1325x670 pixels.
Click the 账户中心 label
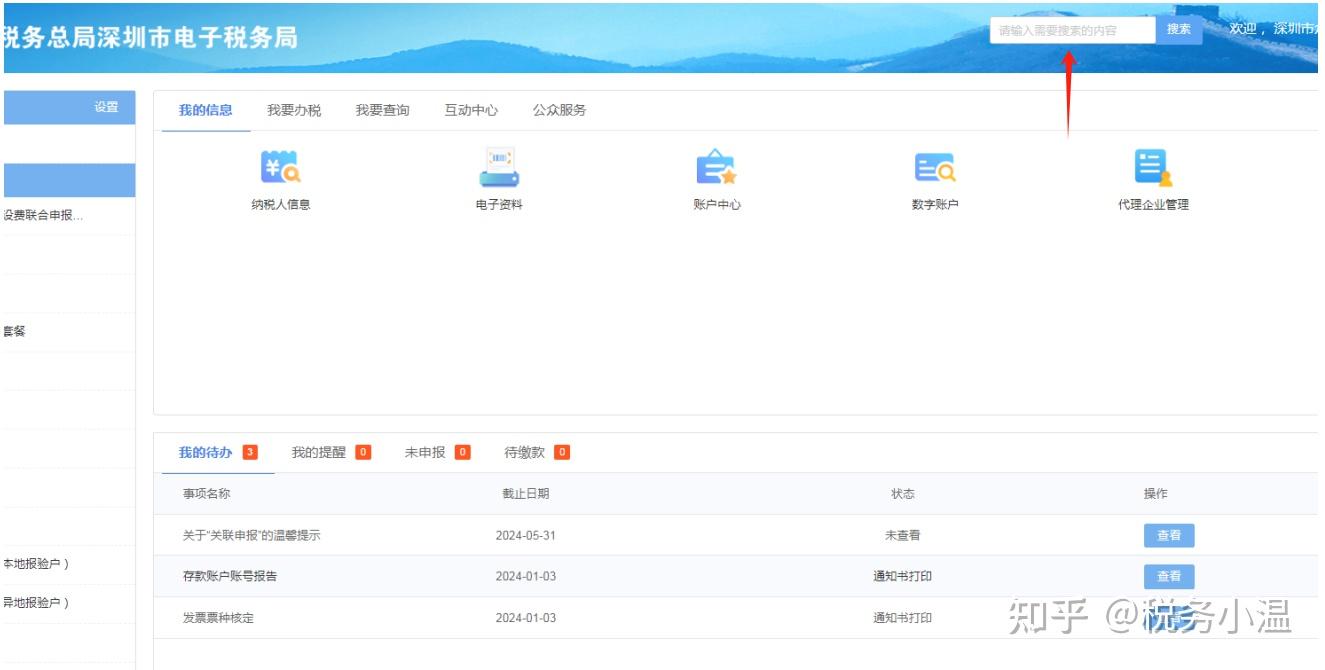[x=717, y=204]
